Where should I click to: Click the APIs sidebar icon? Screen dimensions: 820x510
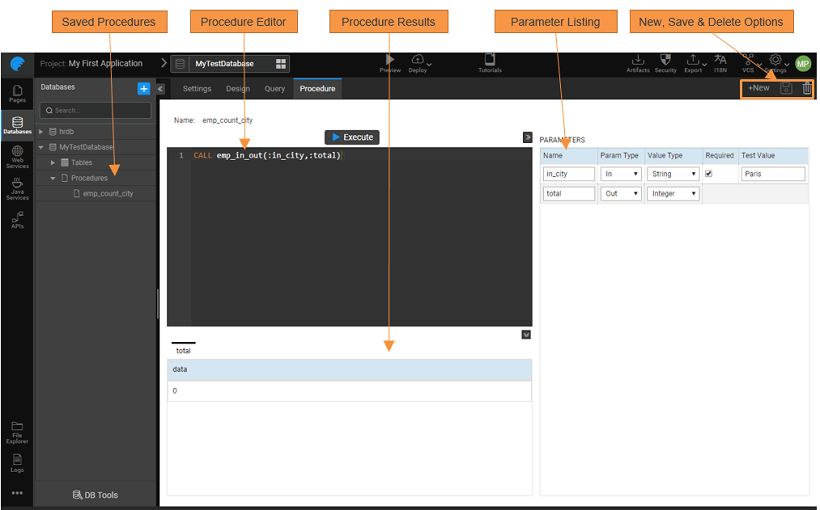point(17,219)
